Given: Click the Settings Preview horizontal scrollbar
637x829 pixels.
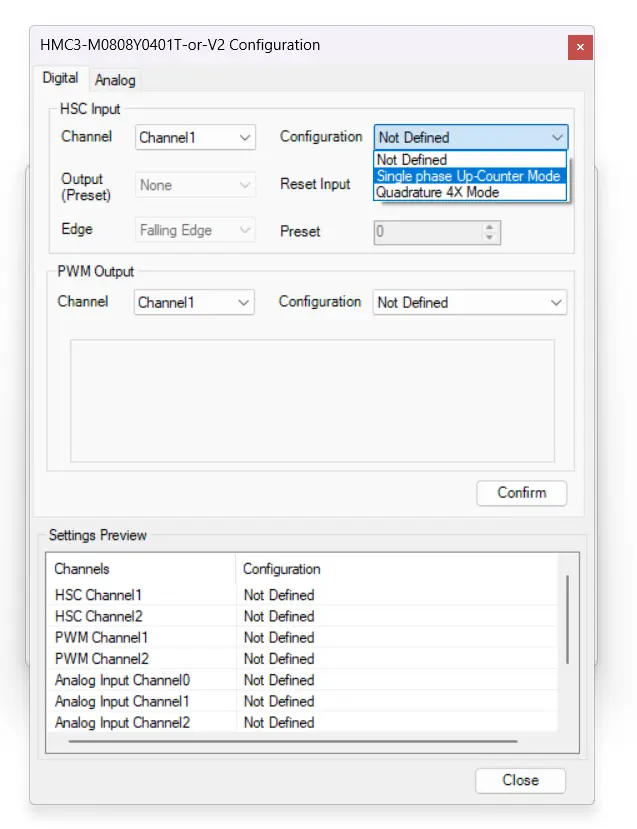Looking at the screenshot, I should tap(293, 741).
